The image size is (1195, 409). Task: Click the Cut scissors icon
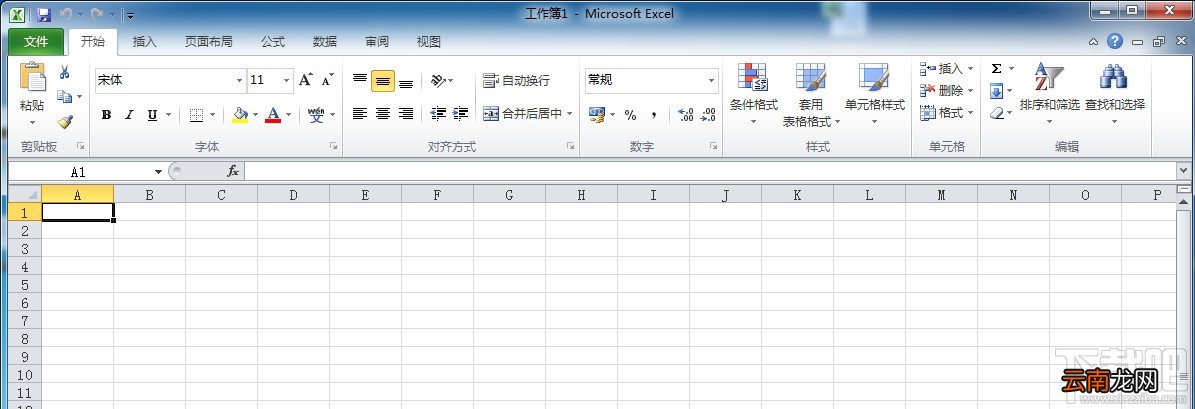pos(65,73)
